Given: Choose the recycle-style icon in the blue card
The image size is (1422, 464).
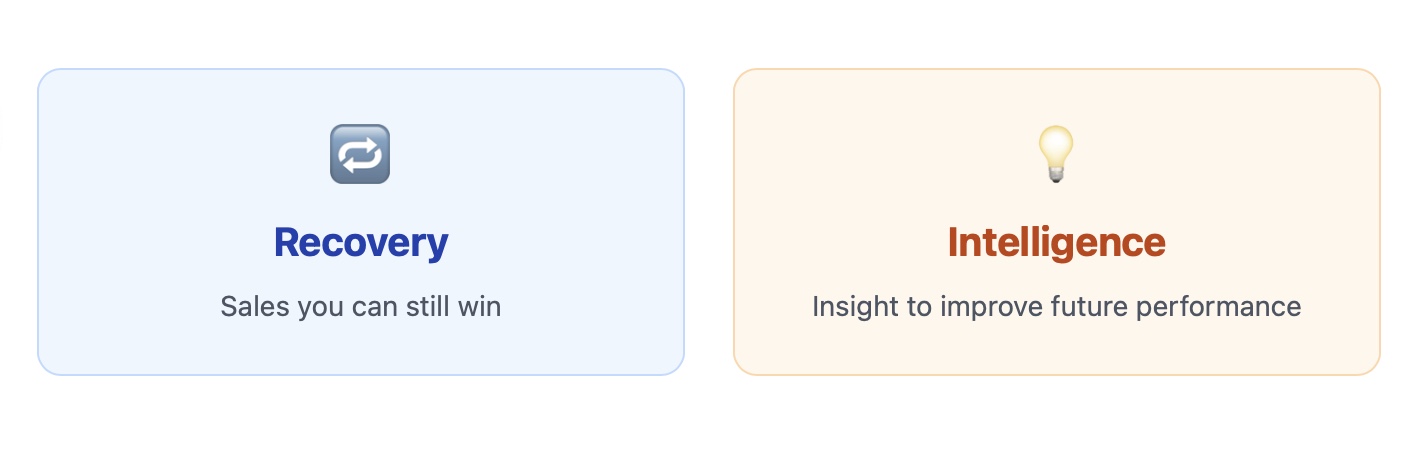Looking at the screenshot, I should [360, 154].
